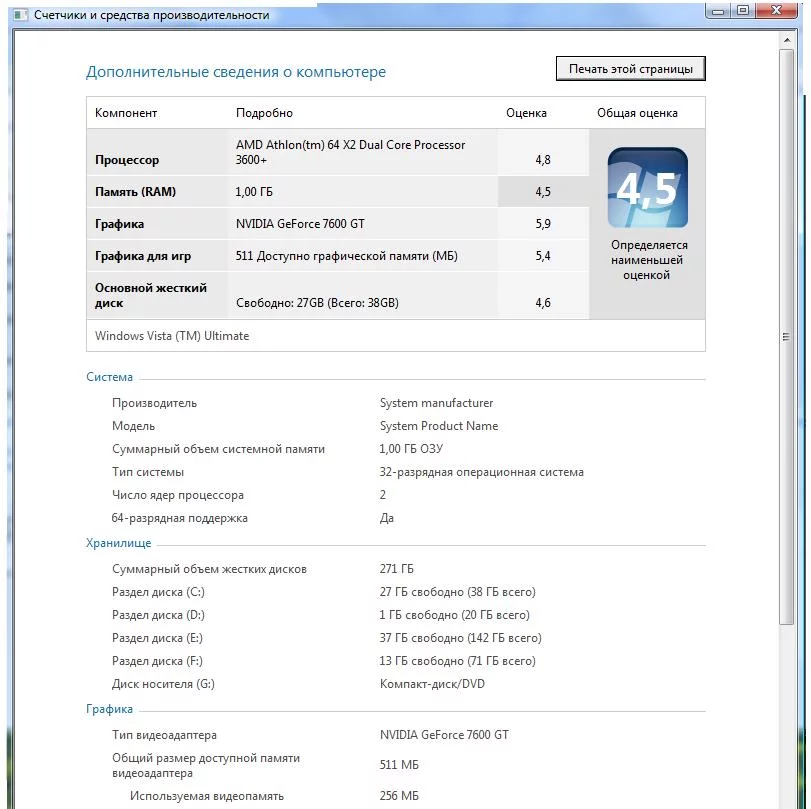Image resolution: width=811 pixels, height=809 pixels.
Task: Click the '511 МБ' video memory value
Action: click(x=399, y=765)
